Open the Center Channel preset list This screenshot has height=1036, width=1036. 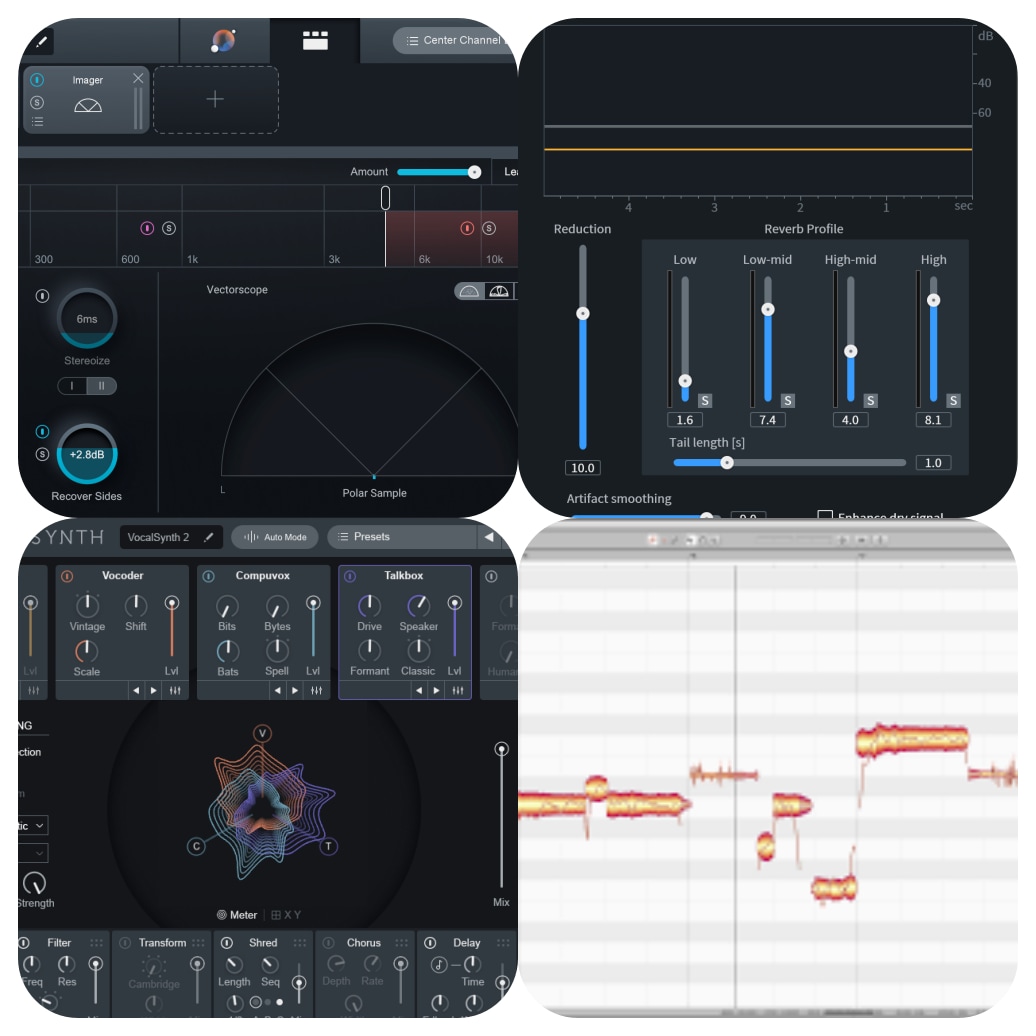[x=455, y=40]
